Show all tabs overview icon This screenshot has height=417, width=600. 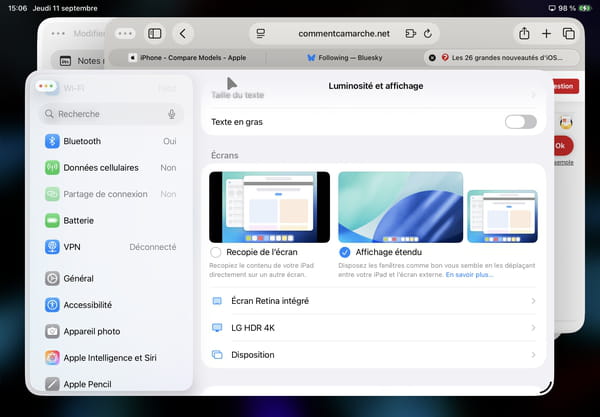tap(568, 33)
